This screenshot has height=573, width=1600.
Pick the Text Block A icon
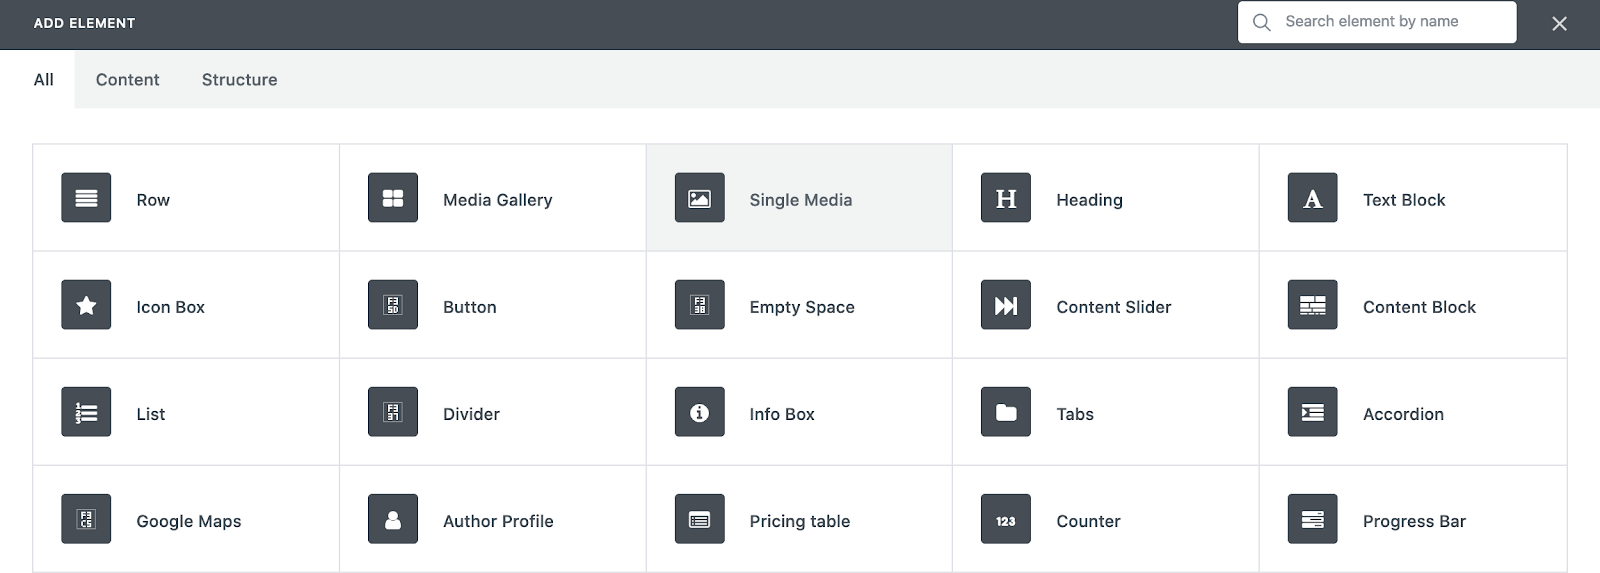click(1313, 198)
